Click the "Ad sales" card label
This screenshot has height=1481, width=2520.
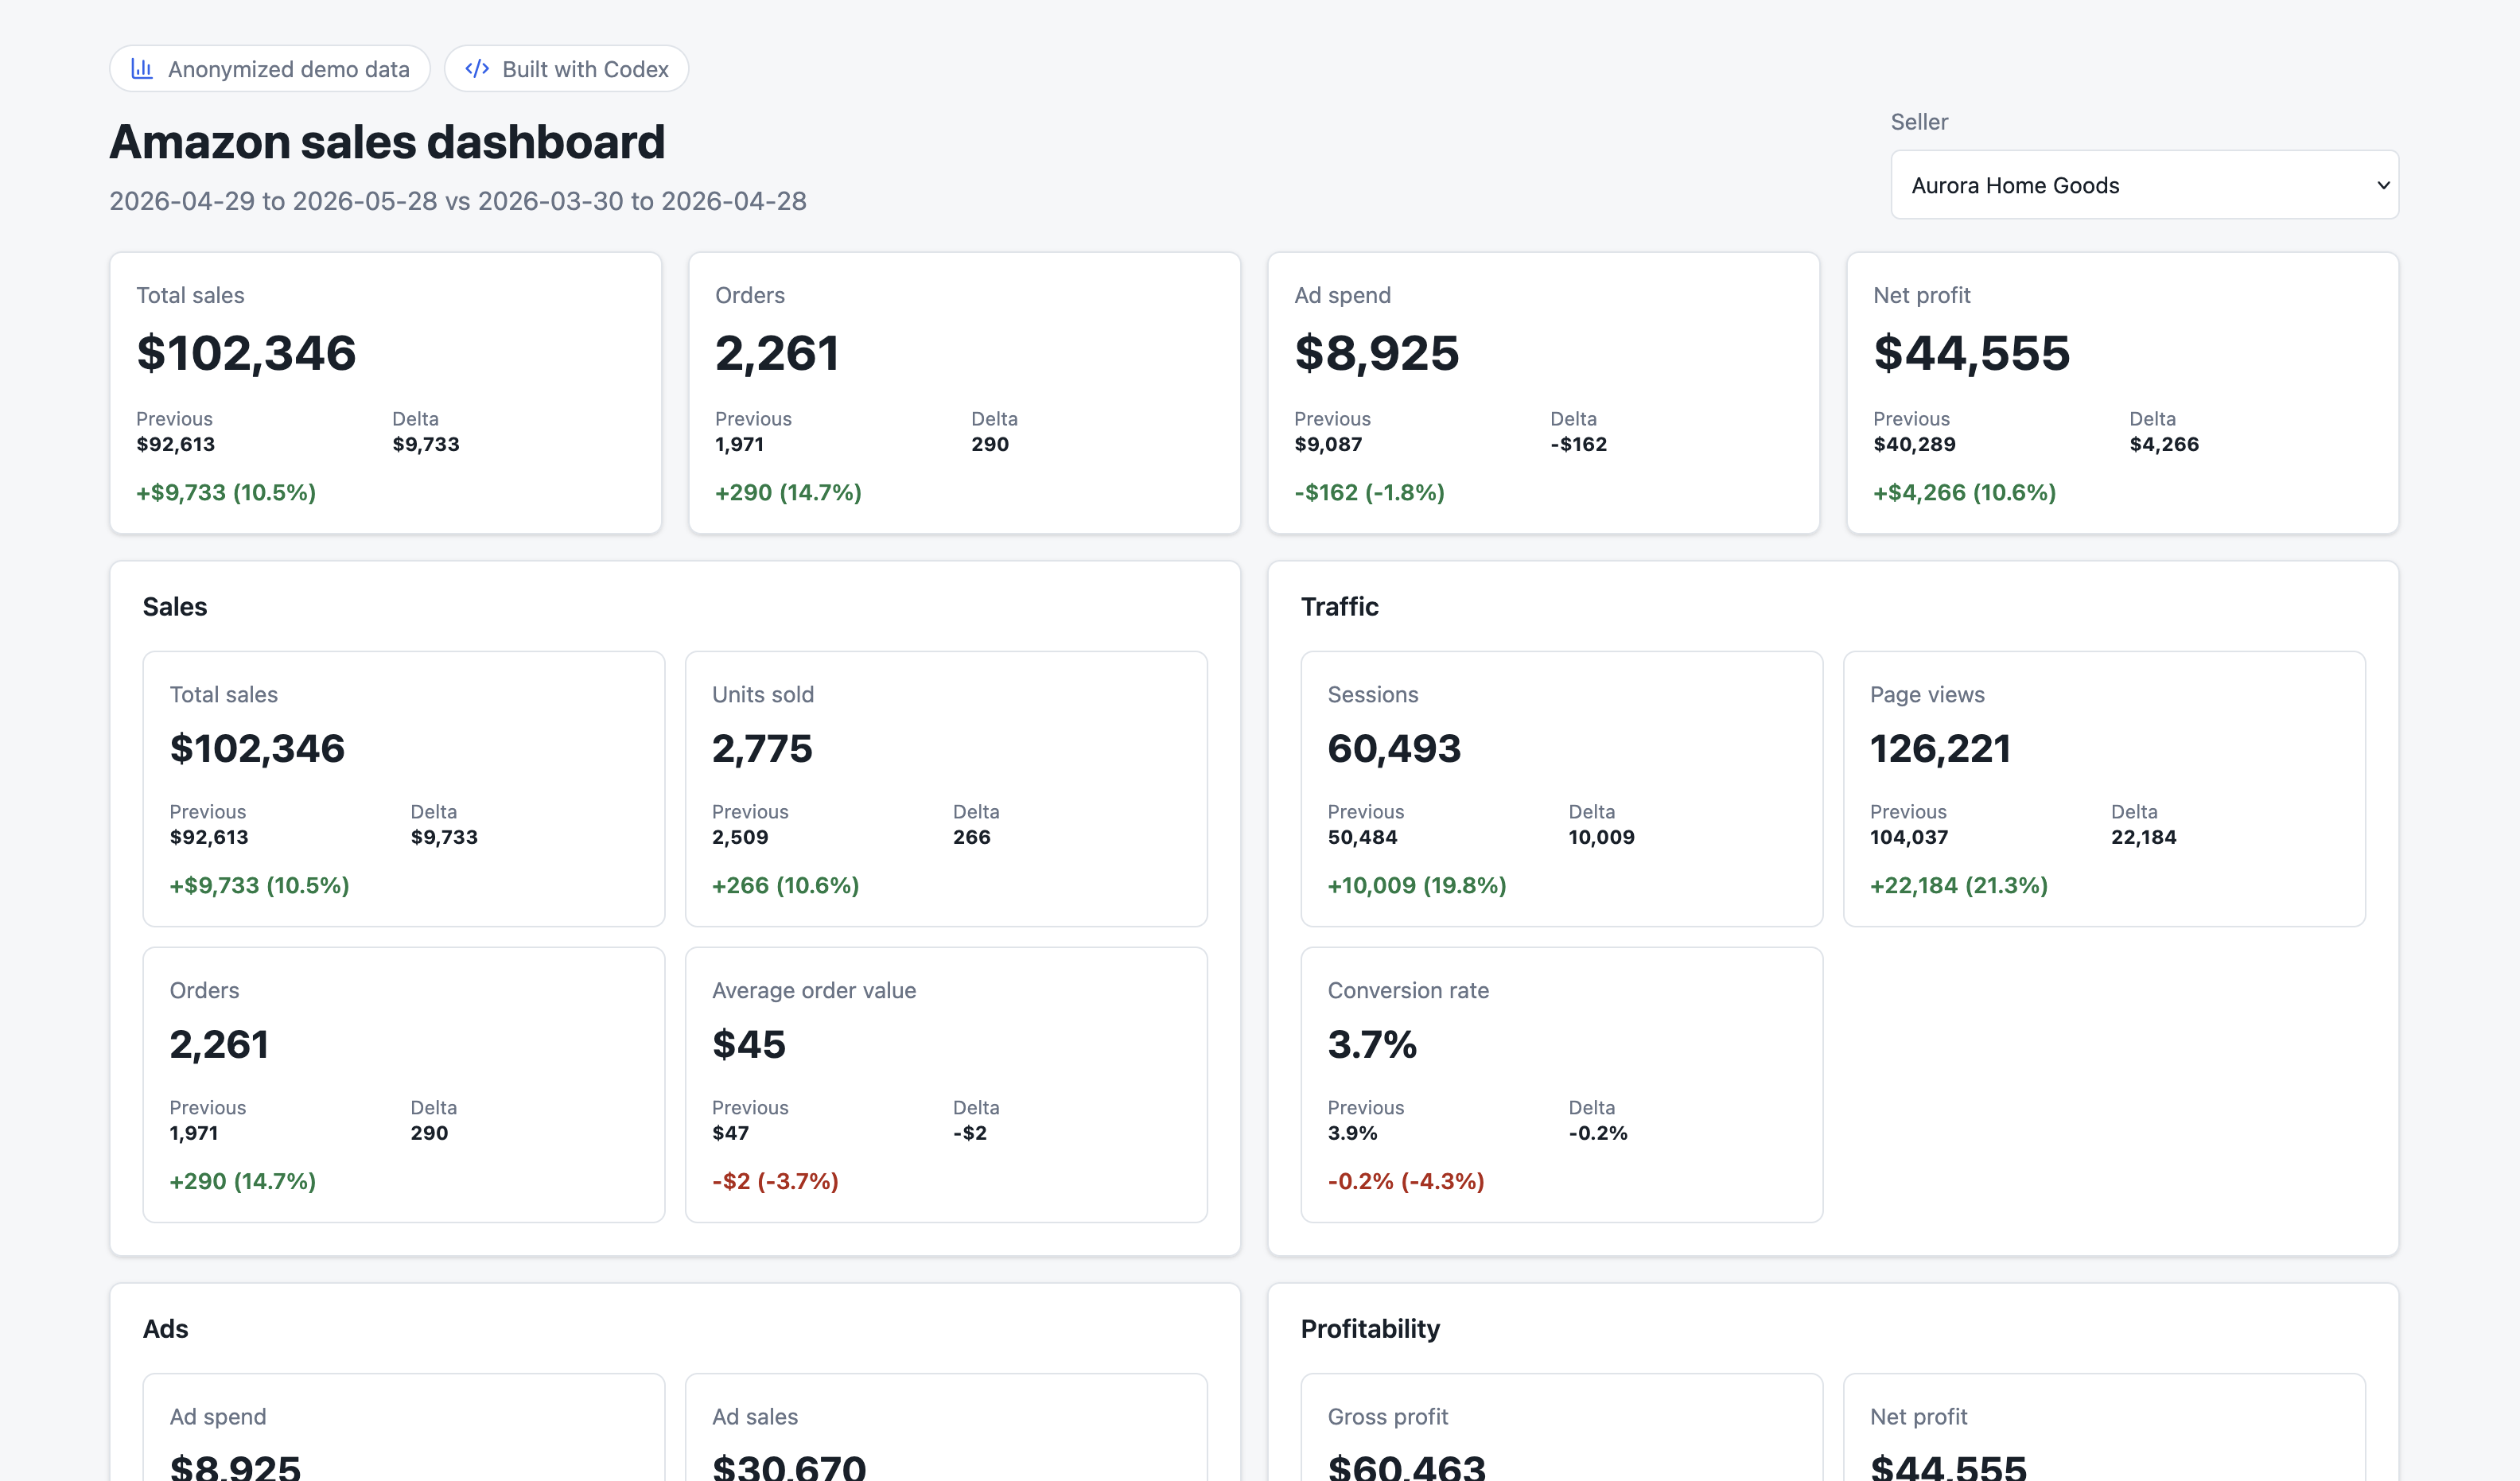point(755,1417)
